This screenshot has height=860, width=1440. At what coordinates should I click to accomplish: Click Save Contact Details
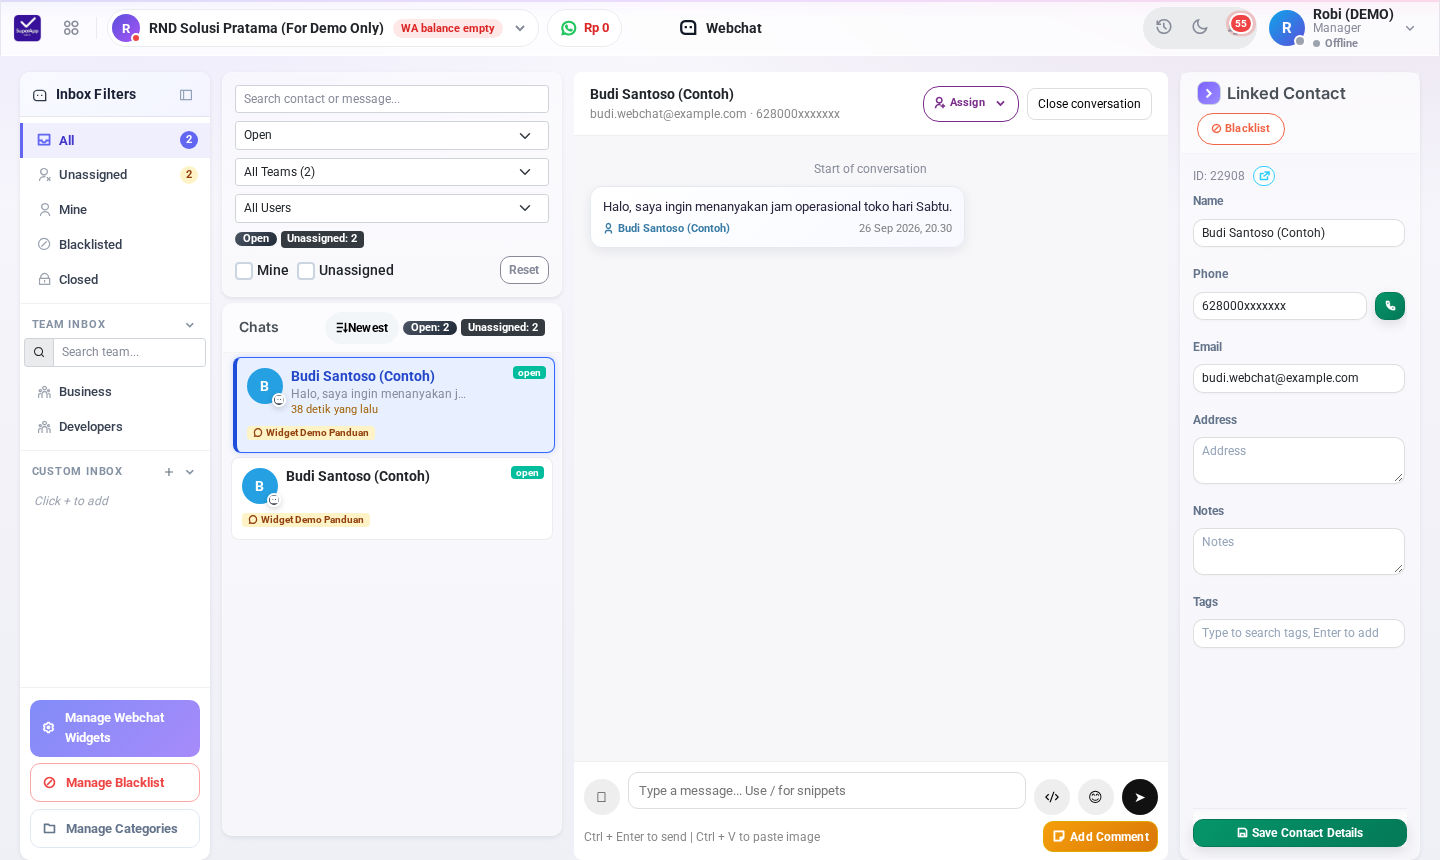pyautogui.click(x=1300, y=833)
